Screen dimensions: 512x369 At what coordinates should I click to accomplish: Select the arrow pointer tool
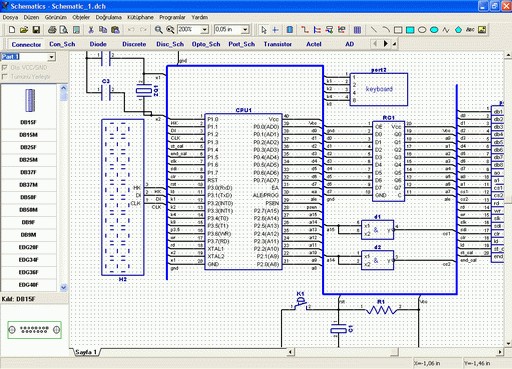tap(264, 30)
